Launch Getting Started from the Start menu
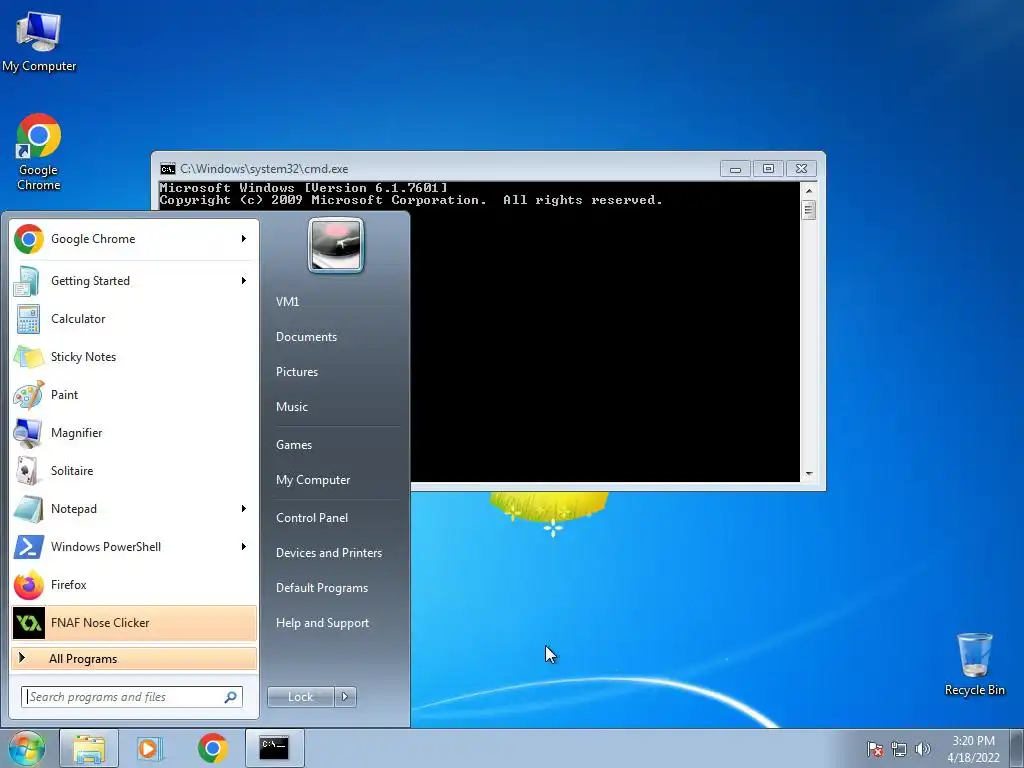Viewport: 1024px width, 768px height. 134,281
